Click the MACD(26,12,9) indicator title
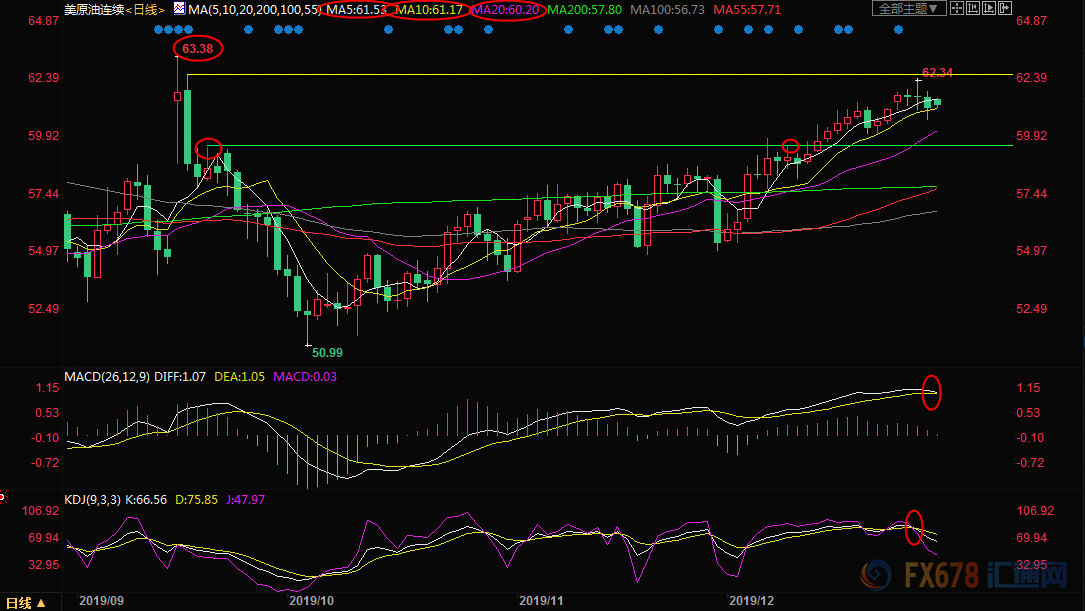This screenshot has height=611, width=1085. (x=108, y=377)
